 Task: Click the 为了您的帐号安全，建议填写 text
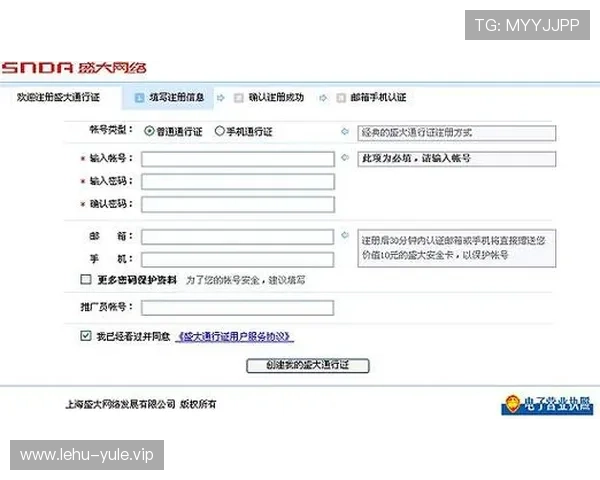(246, 280)
